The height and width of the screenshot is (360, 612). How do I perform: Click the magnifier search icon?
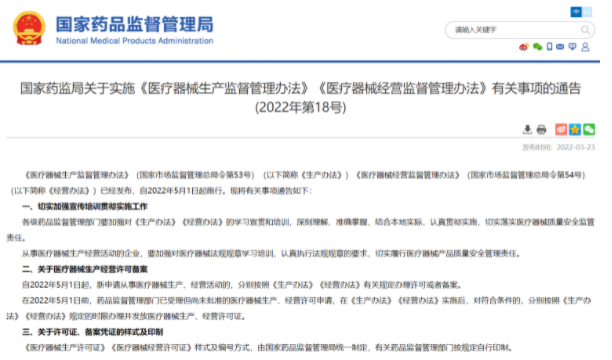click(585, 30)
